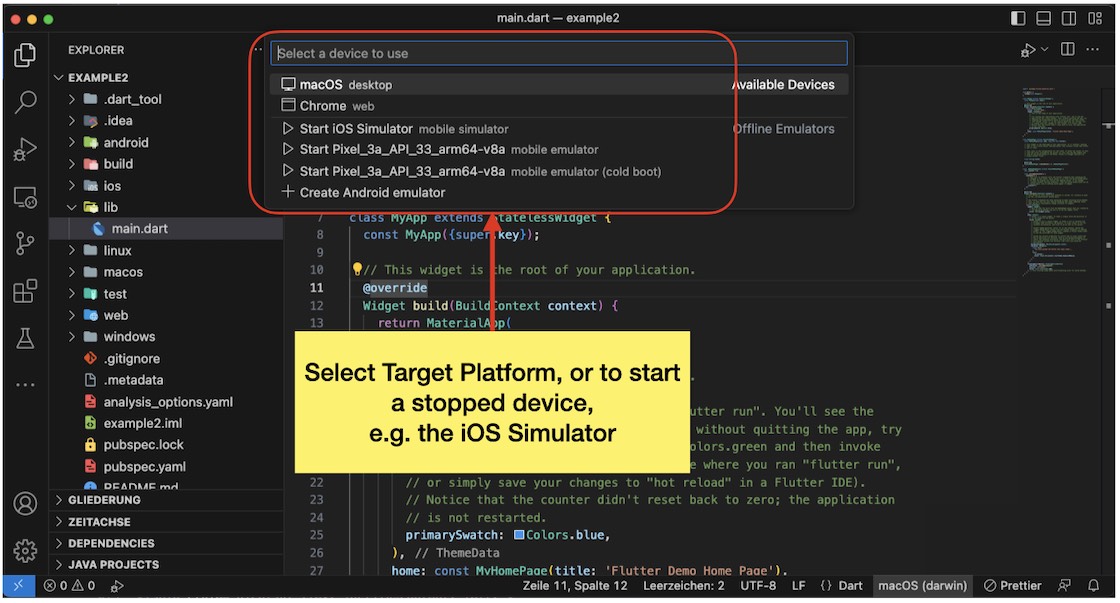Screen dimensions: 1120x603
Task: Show additional activity bar views
Action: 25,385
